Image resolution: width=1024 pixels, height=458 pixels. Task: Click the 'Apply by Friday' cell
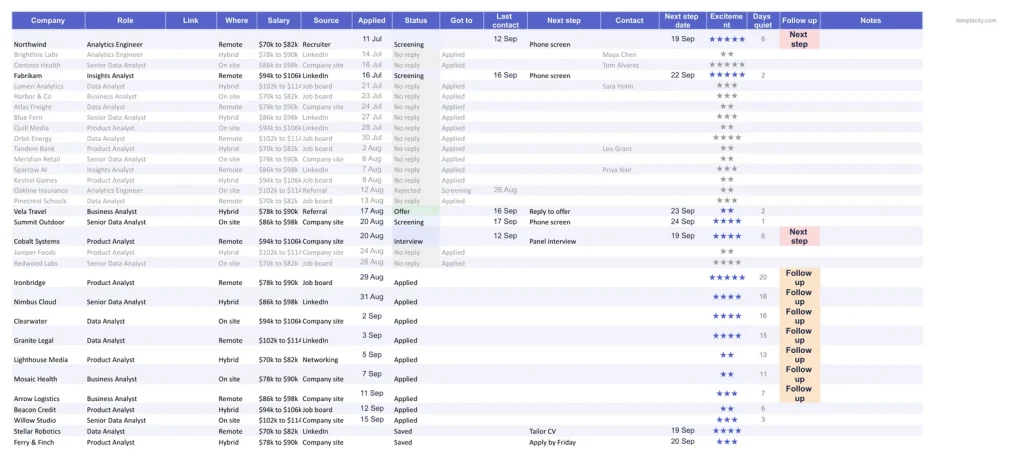[564, 442]
